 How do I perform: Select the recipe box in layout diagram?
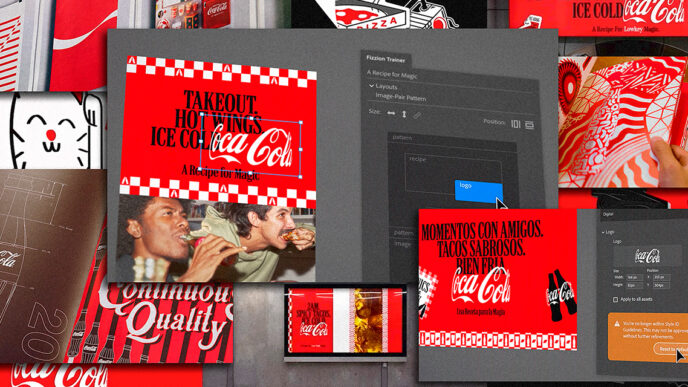[453, 173]
